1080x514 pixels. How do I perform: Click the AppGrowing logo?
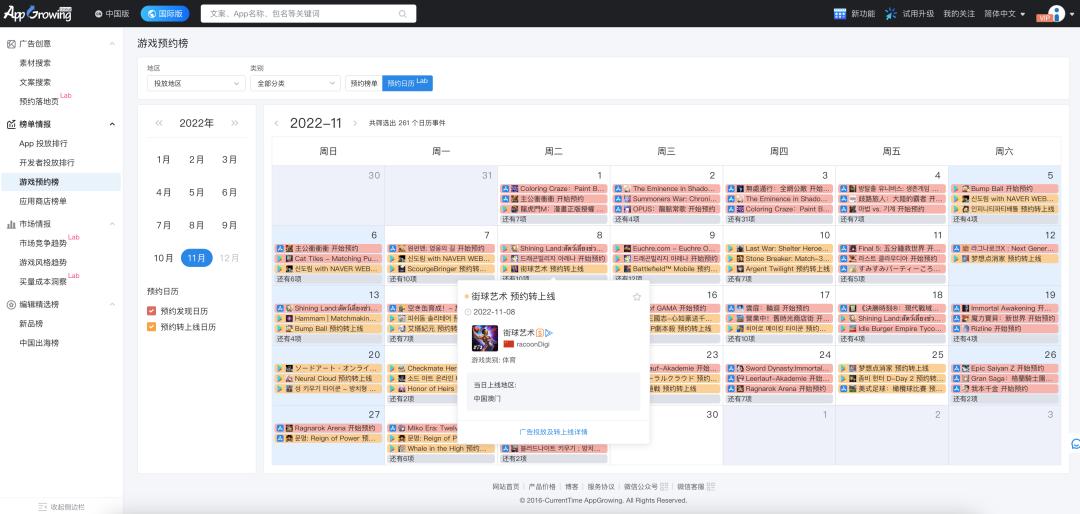(37, 13)
